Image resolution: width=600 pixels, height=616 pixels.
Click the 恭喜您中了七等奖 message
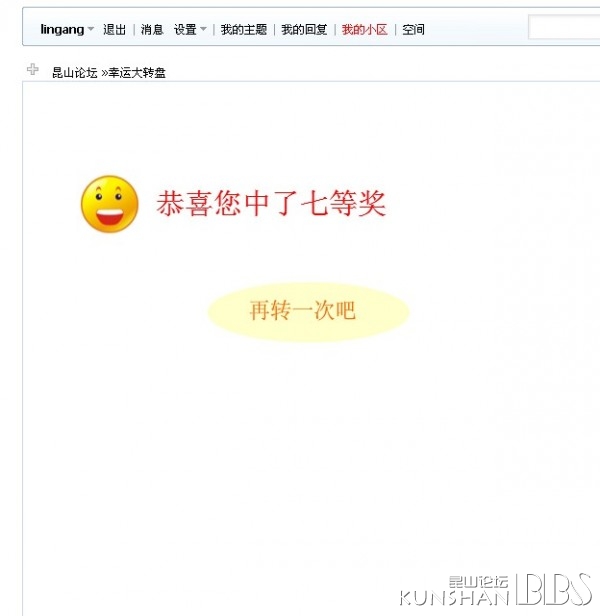click(271, 203)
